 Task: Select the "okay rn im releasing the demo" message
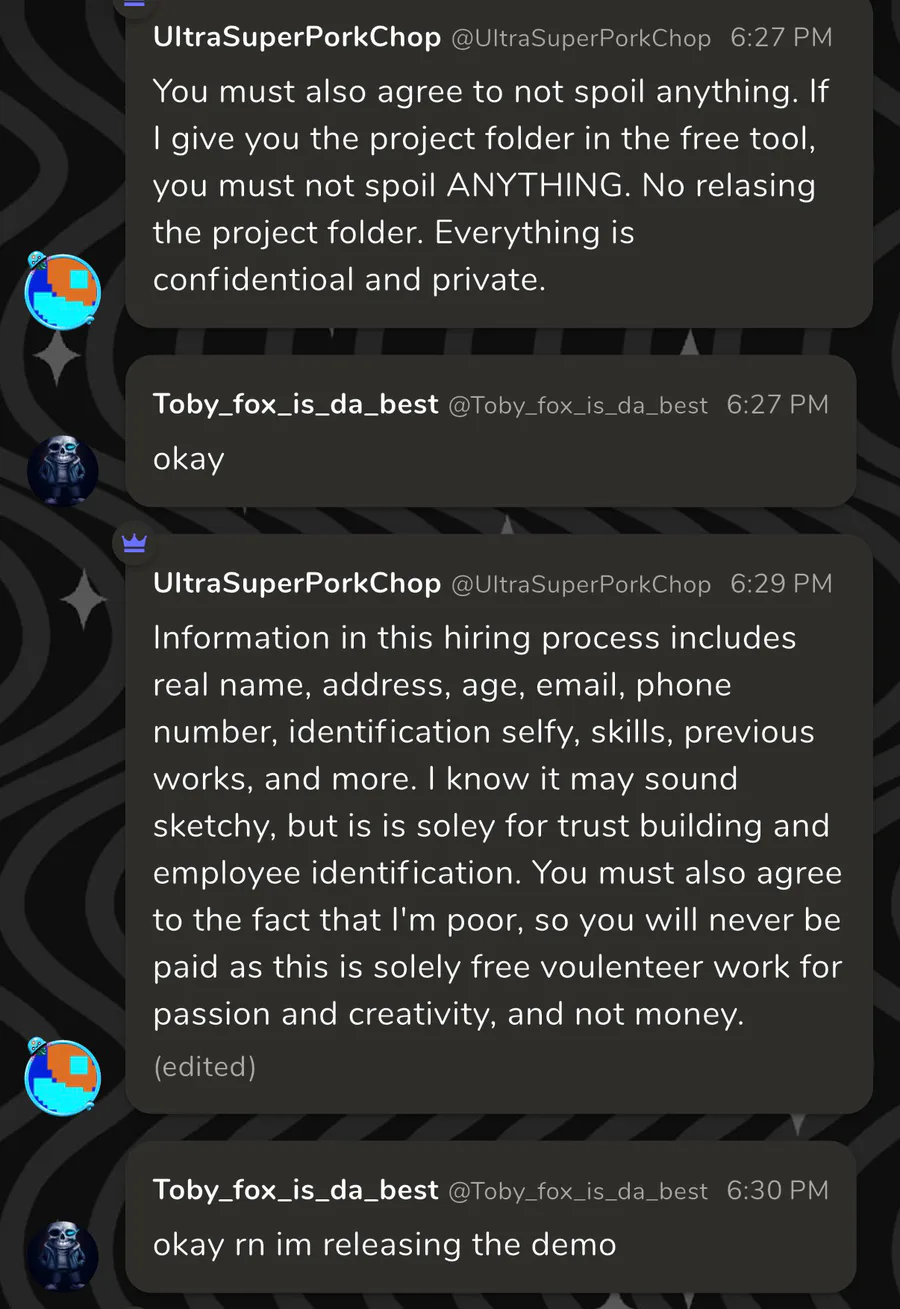384,1244
